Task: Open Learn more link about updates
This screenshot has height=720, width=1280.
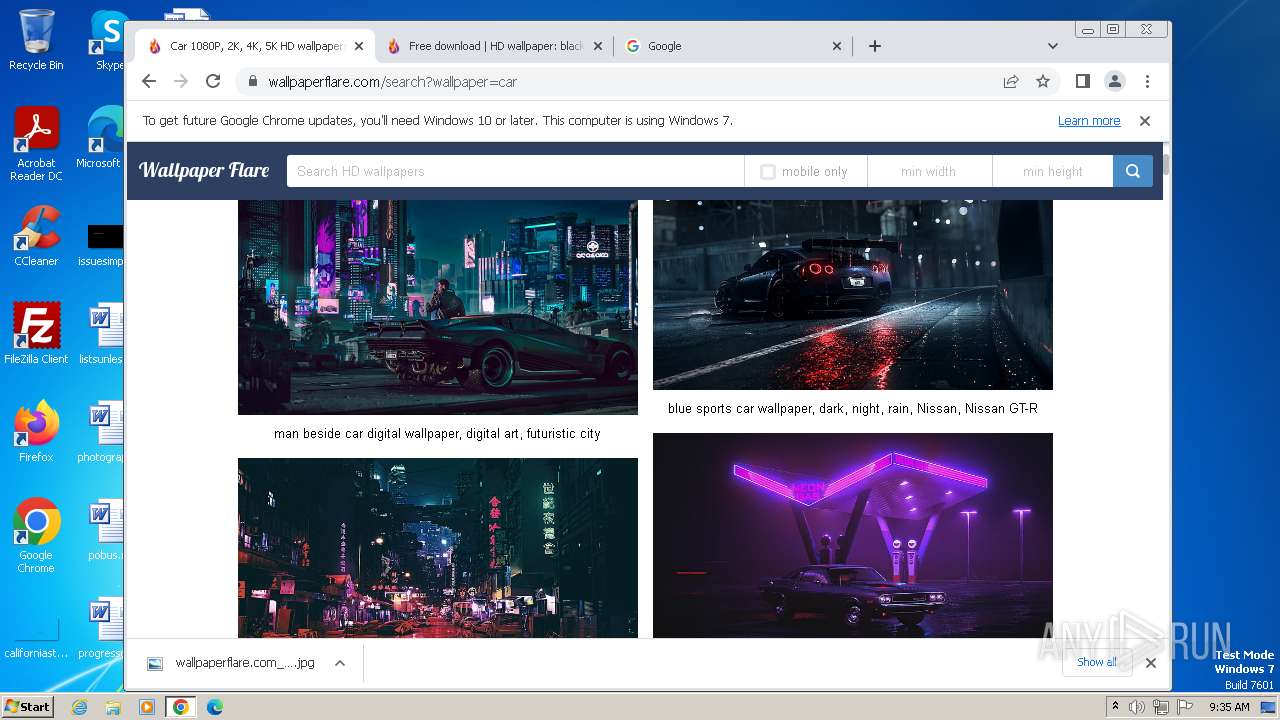Action: 1089,121
